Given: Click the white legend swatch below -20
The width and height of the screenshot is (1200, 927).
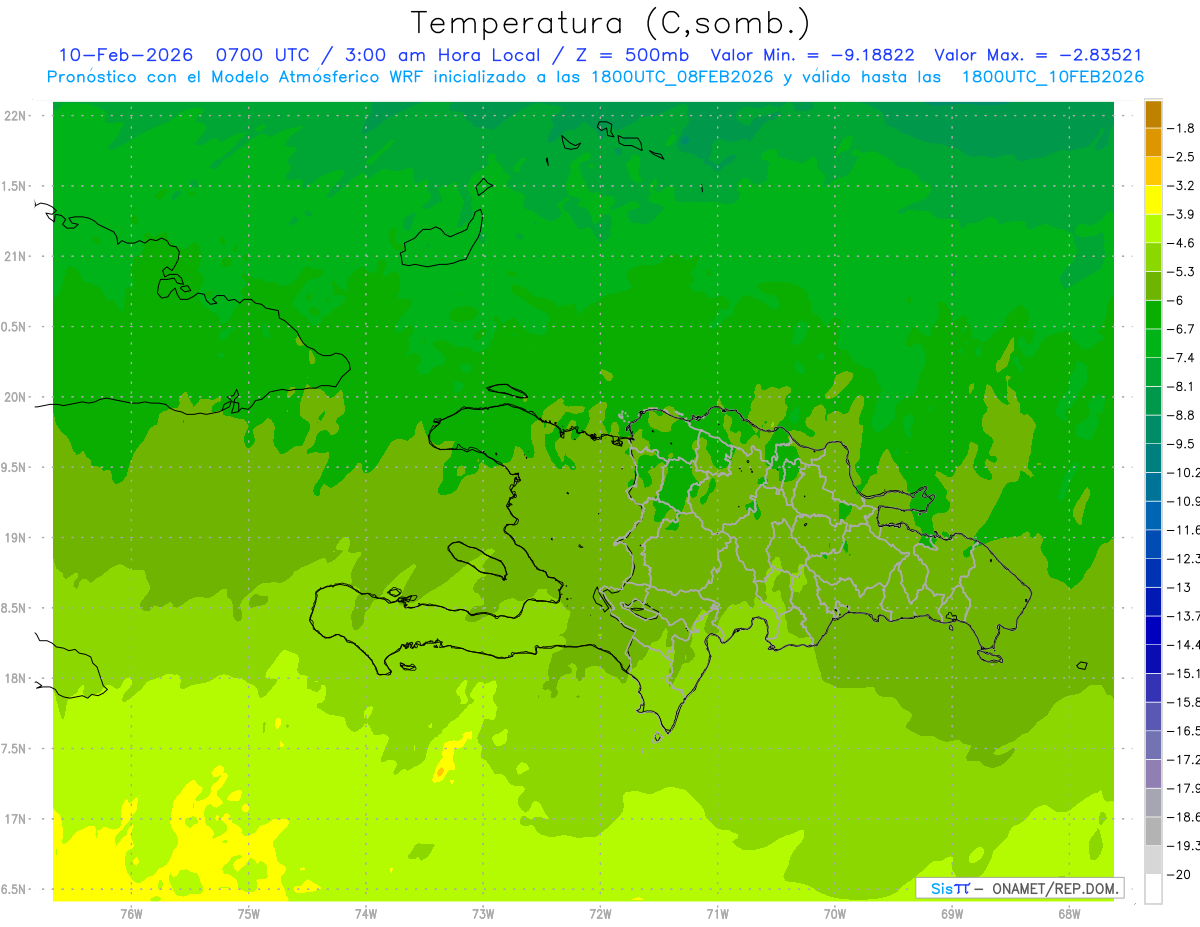Looking at the screenshot, I should (x=1153, y=889).
